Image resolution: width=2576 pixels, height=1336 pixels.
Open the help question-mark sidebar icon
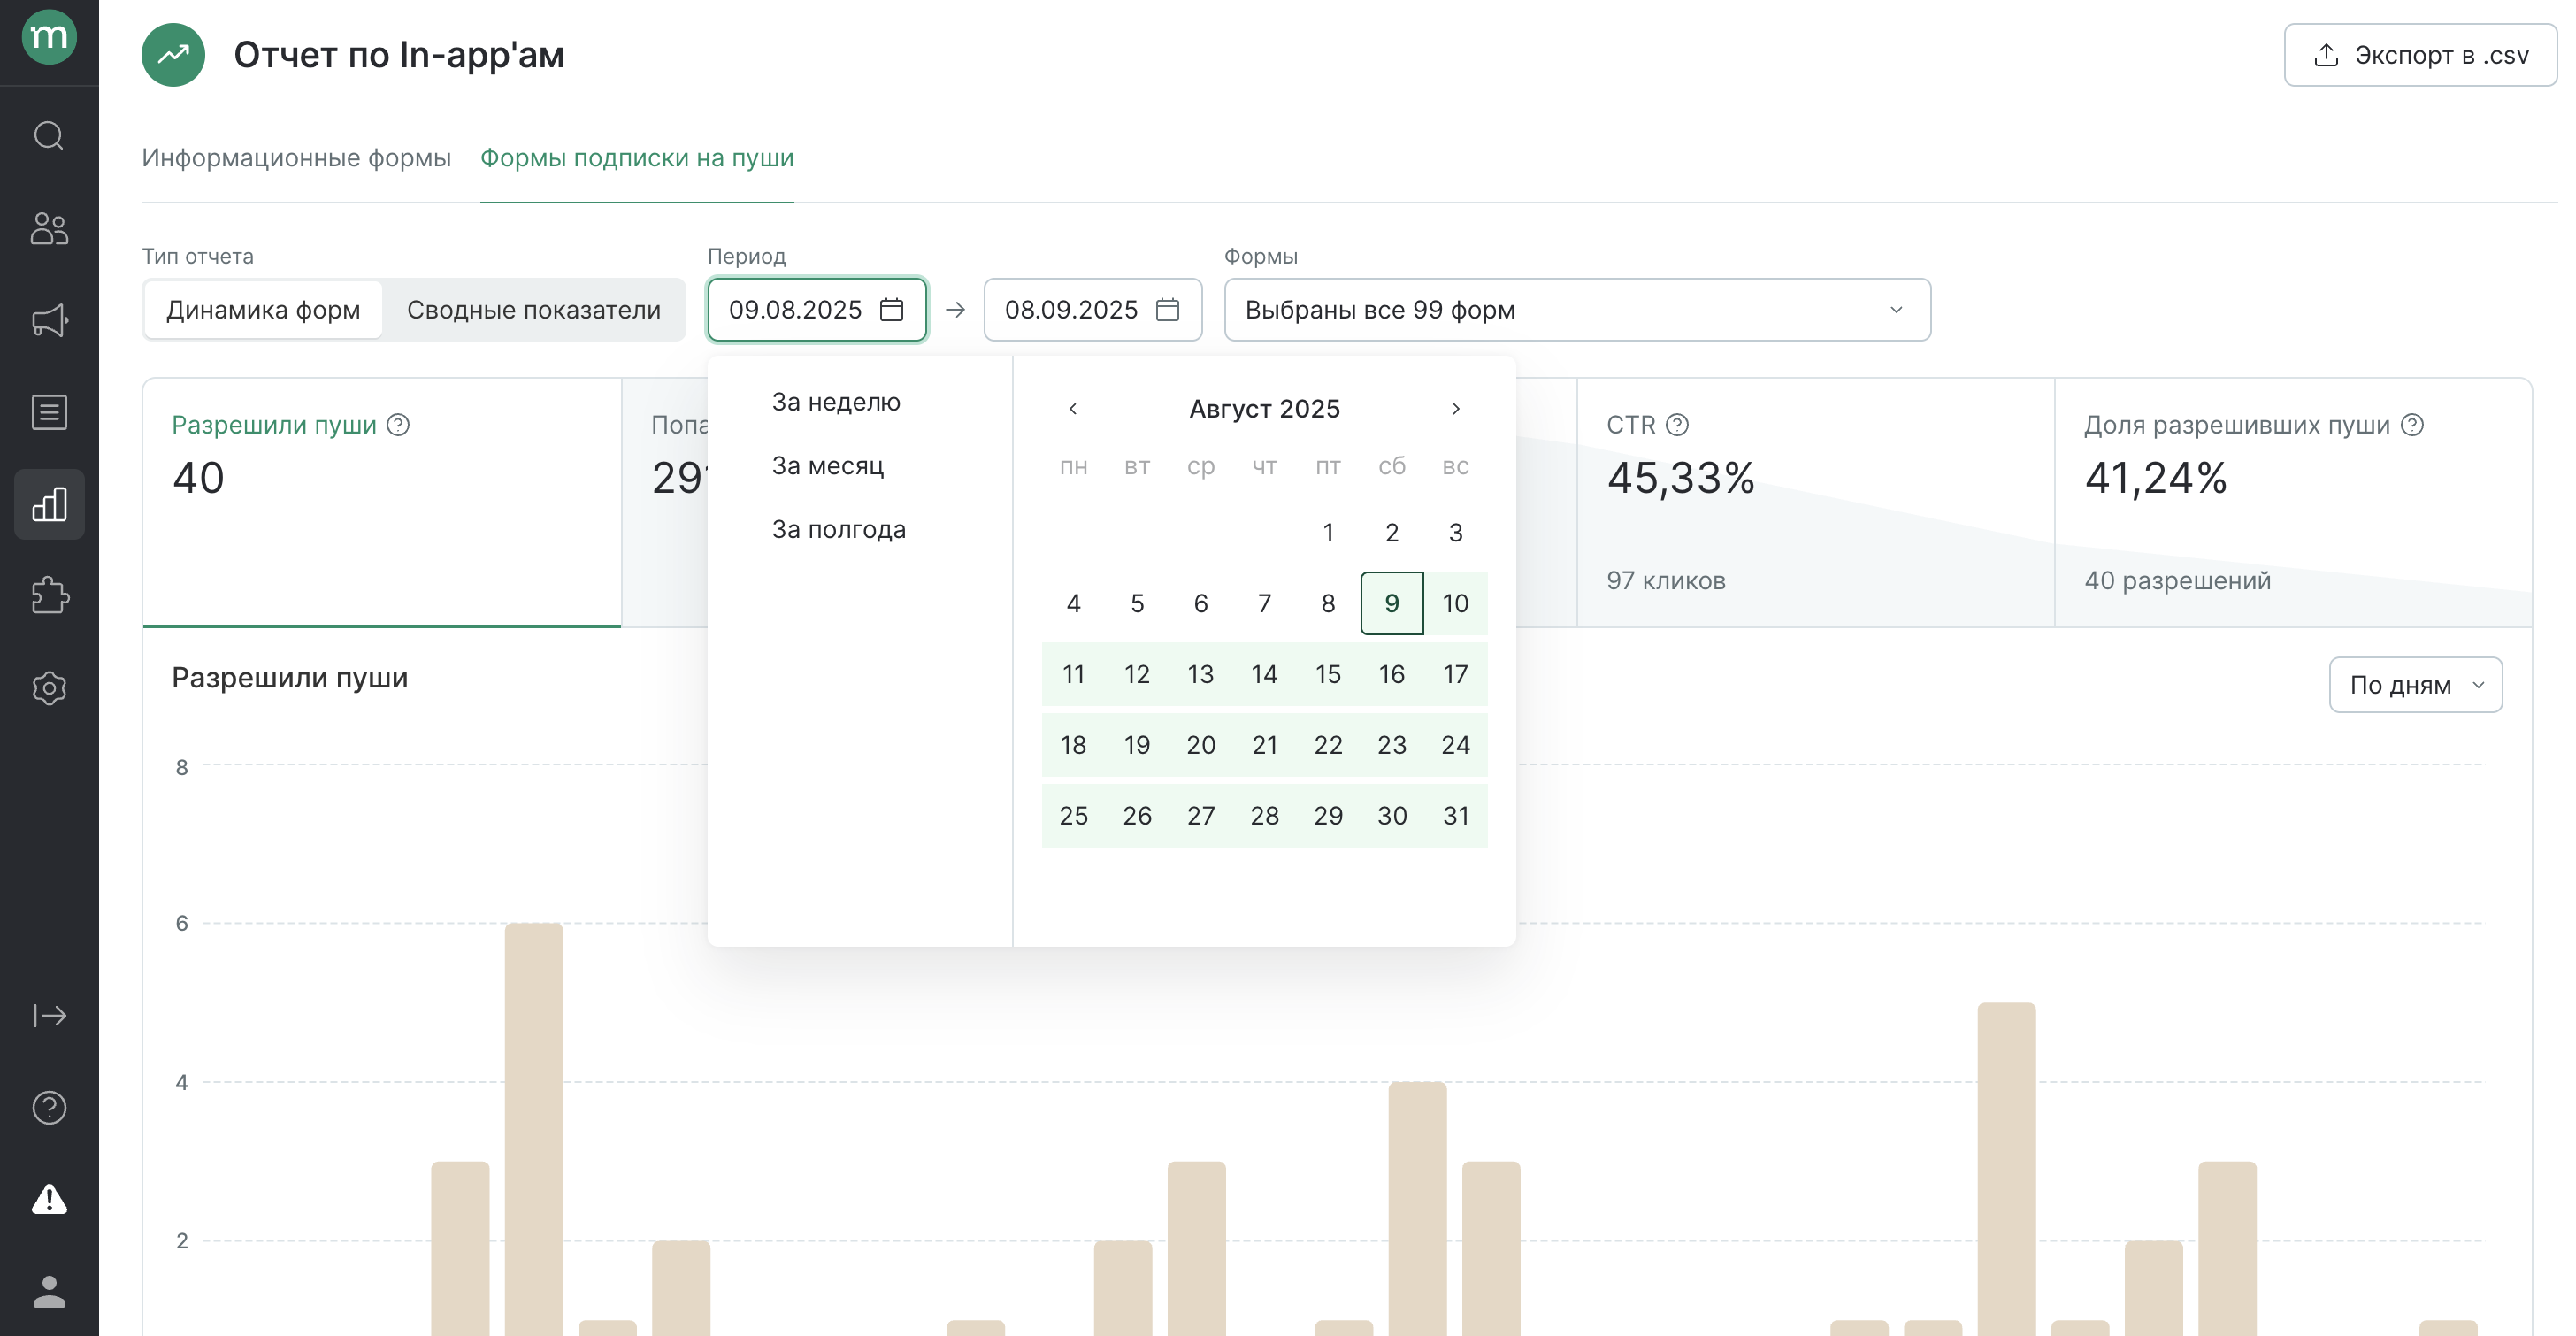(x=49, y=1108)
